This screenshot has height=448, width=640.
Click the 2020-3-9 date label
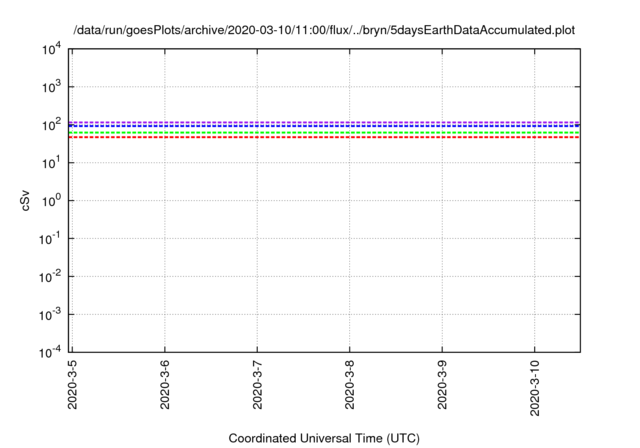(x=442, y=384)
